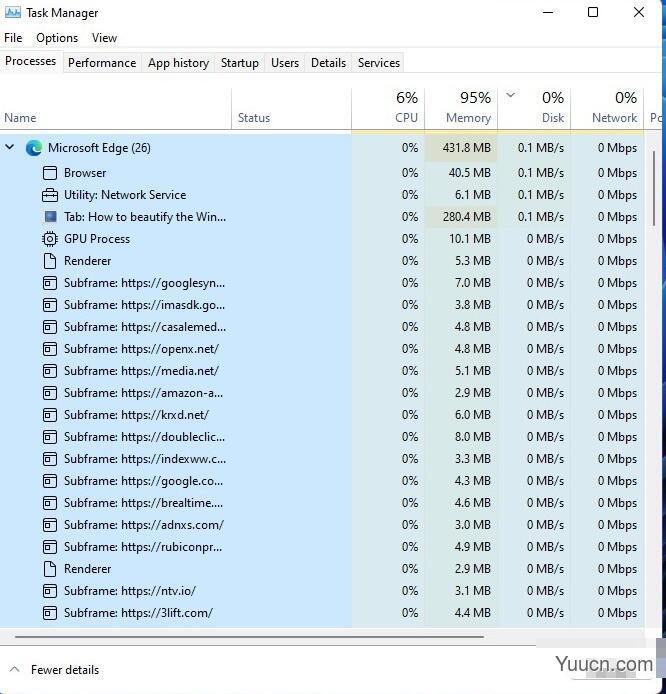The height and width of the screenshot is (694, 666).
Task: Select the Processes tab
Action: coord(31,61)
